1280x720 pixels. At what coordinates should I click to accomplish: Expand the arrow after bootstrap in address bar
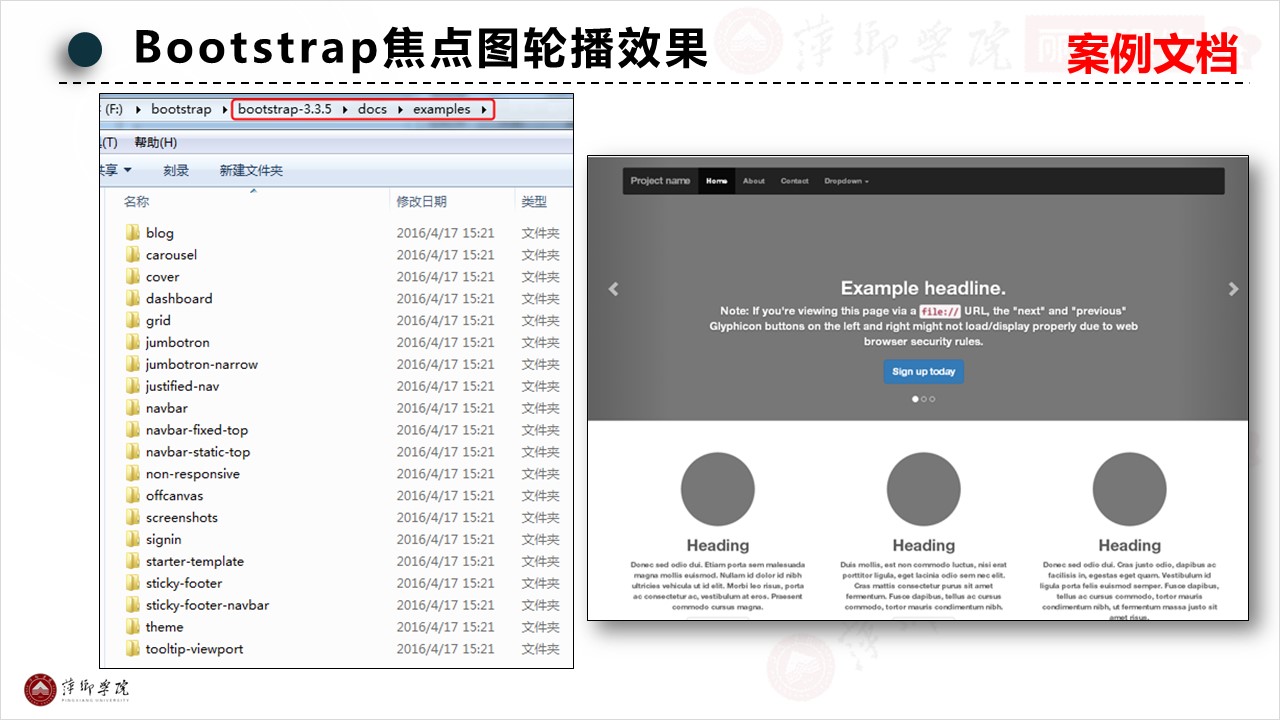pos(224,109)
